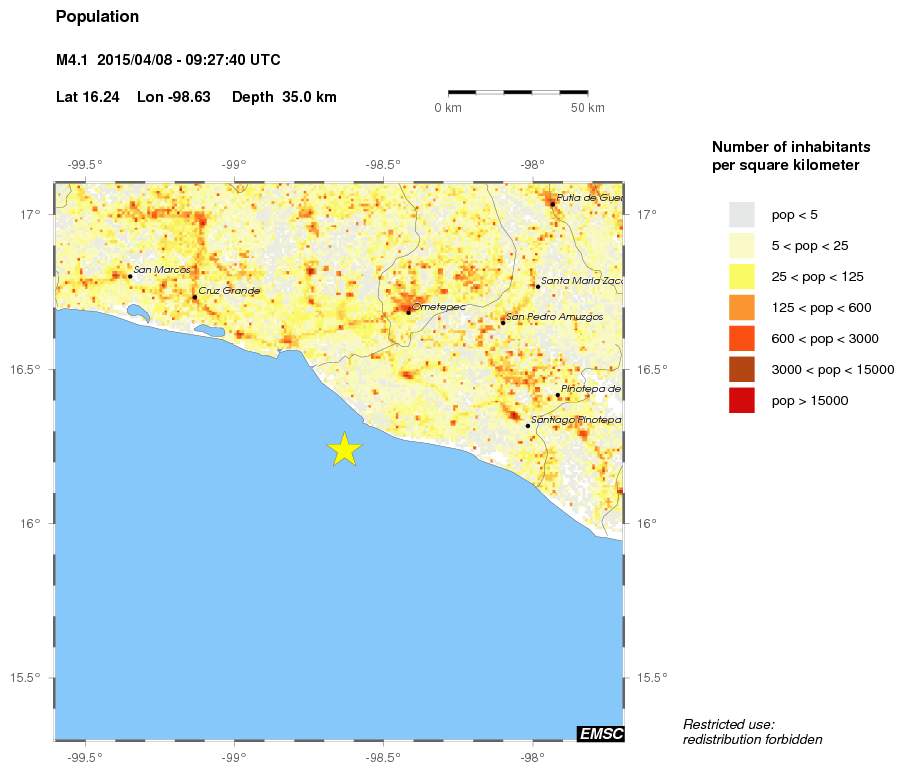Click the '25 < pop < 125' yellow swatch
Image resolution: width=904 pixels, height=772 pixels.
pyautogui.click(x=741, y=277)
